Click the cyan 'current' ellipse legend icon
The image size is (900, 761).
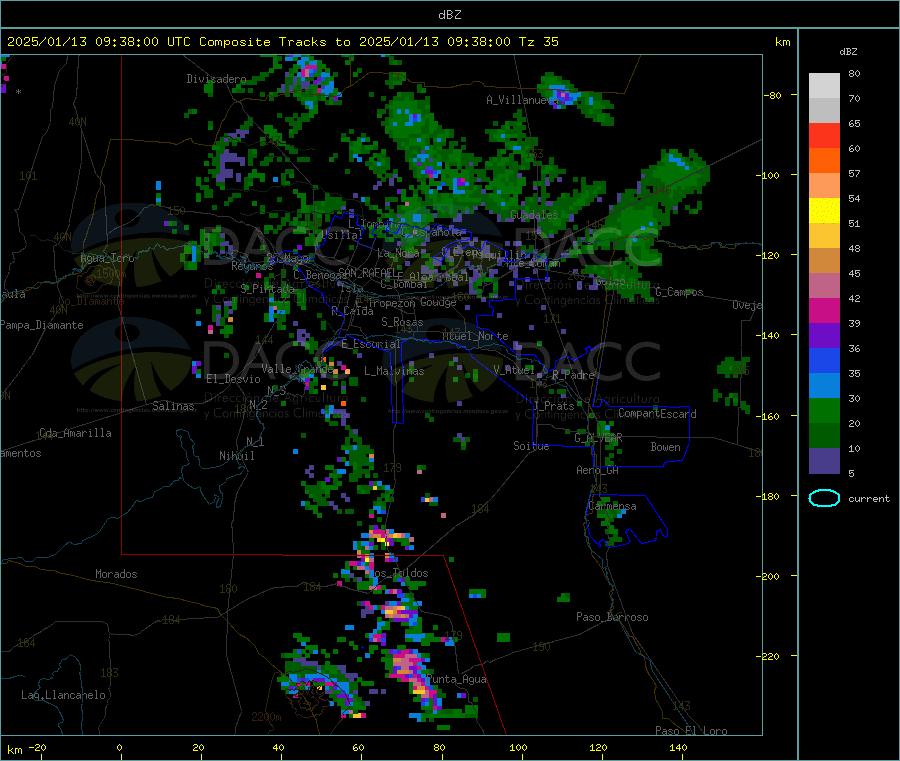pyautogui.click(x=824, y=498)
